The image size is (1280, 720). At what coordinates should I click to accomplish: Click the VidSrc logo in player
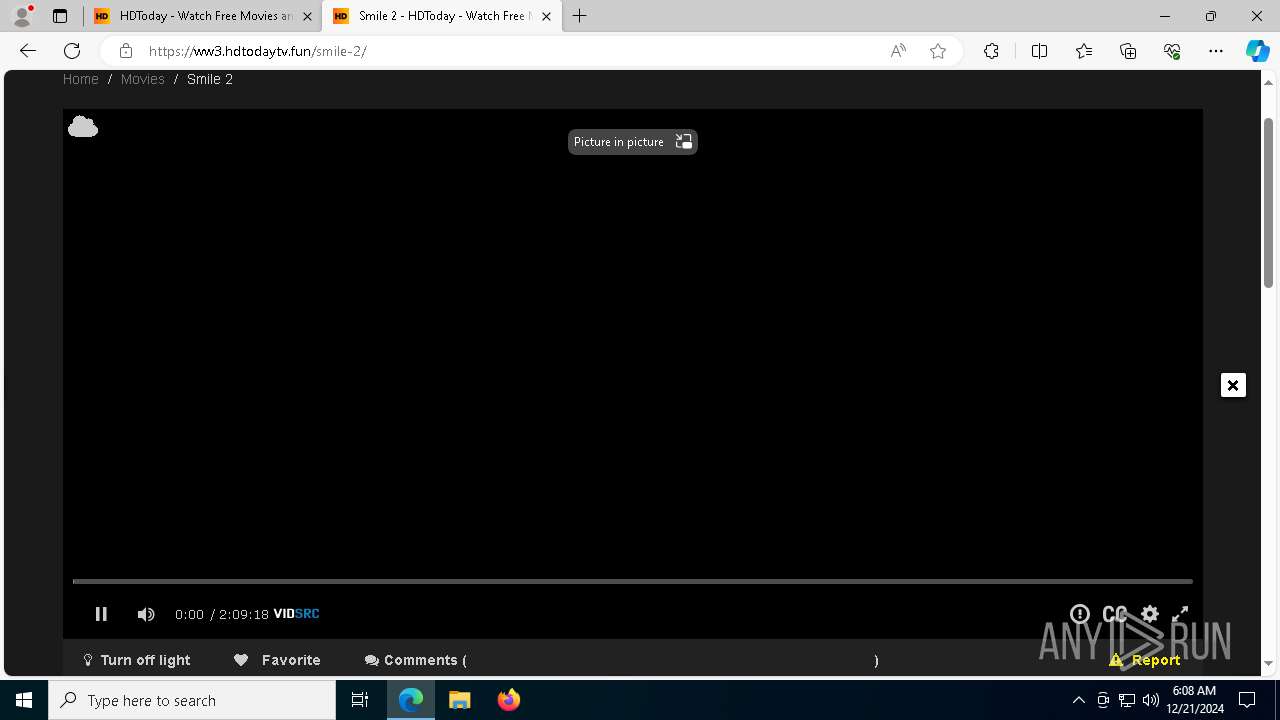[x=296, y=614]
